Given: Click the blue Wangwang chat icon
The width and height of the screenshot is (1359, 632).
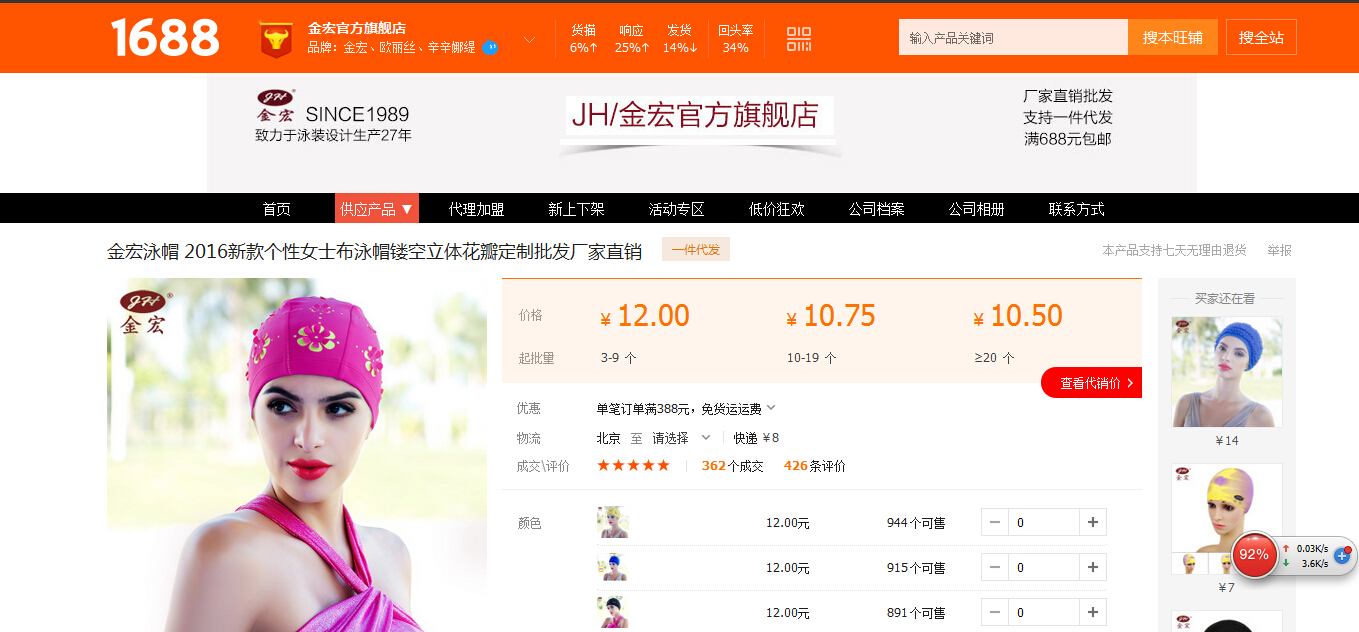Looking at the screenshot, I should [490, 47].
